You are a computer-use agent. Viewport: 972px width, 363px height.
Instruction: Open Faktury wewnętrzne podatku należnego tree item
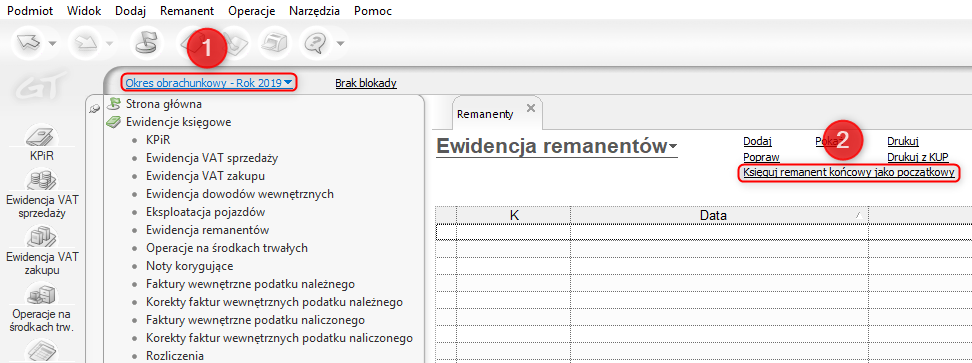click(x=250, y=284)
